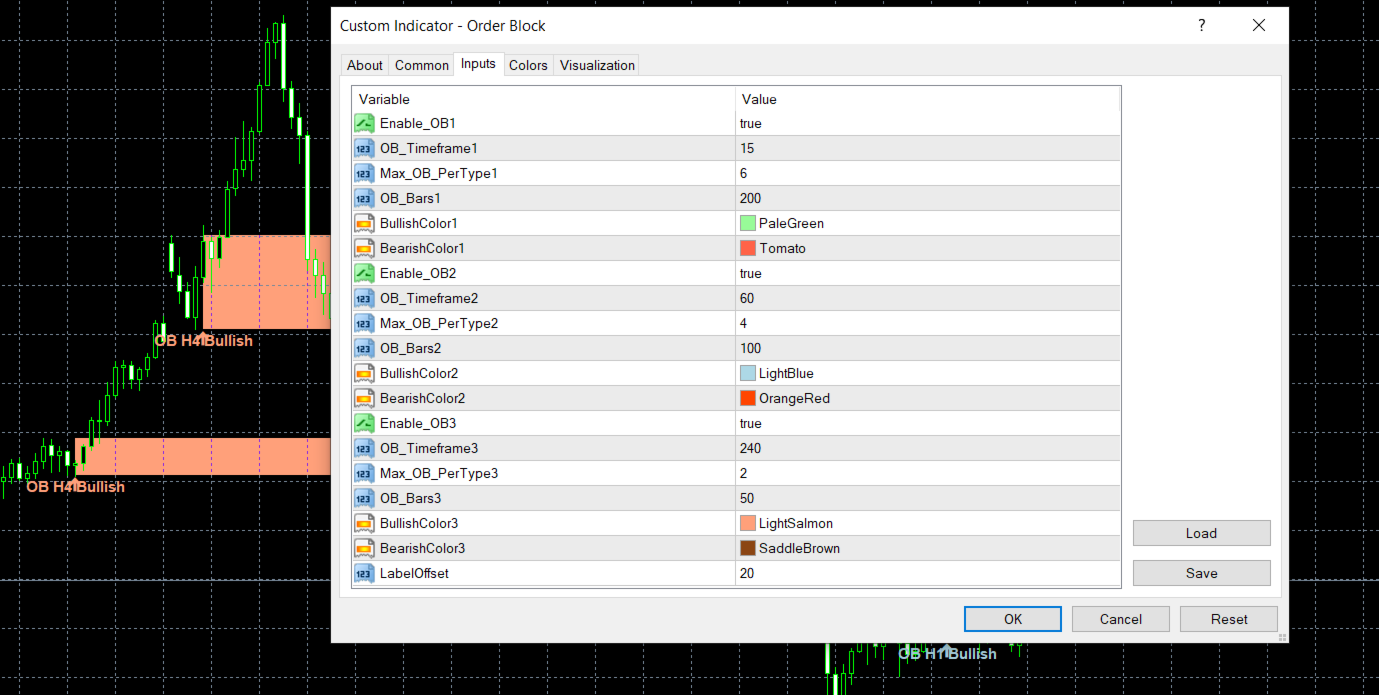Click the numeric 123 icon beside OB_Timeframe1

(x=364, y=148)
